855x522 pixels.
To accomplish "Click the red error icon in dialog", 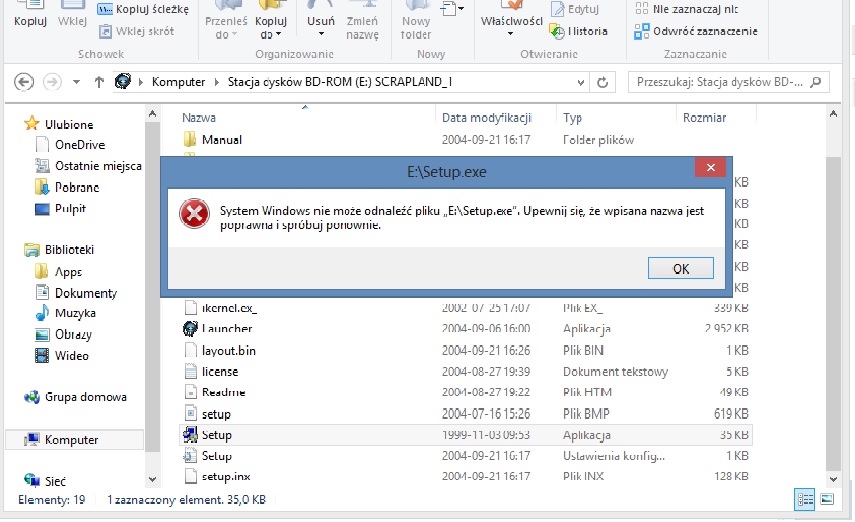I will tap(194, 213).
